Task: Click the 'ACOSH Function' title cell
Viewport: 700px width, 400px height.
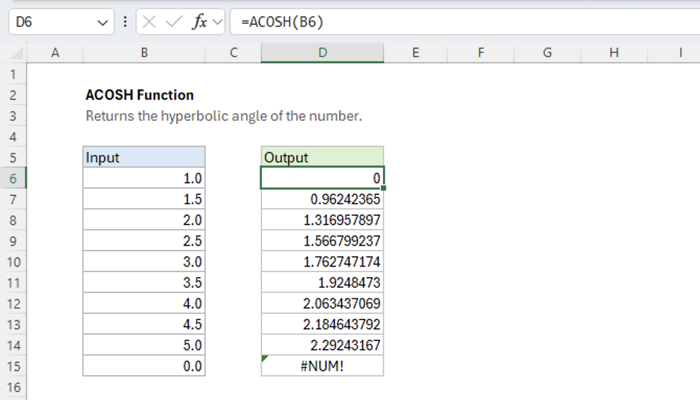Action: 139,95
